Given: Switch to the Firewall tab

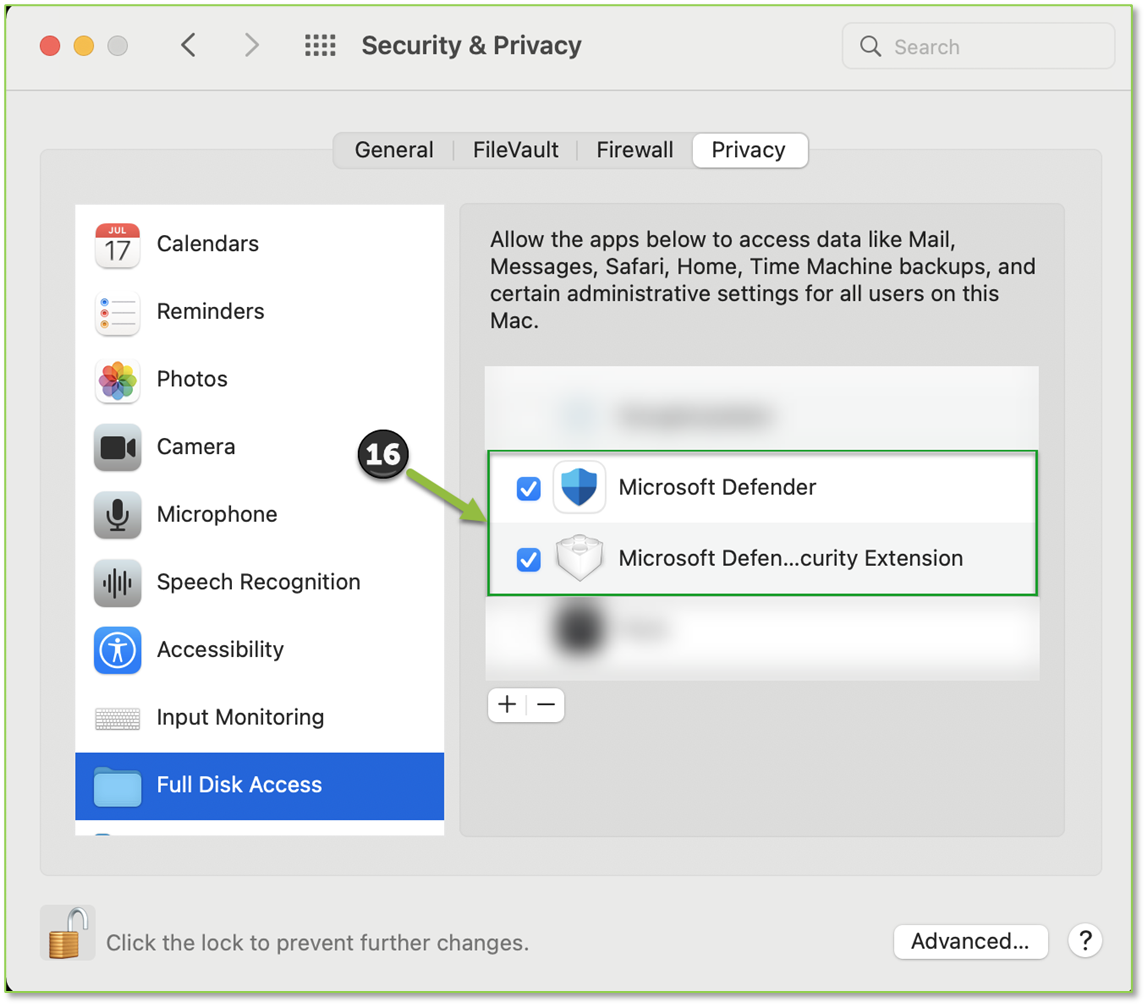Looking at the screenshot, I should tap(635, 150).
